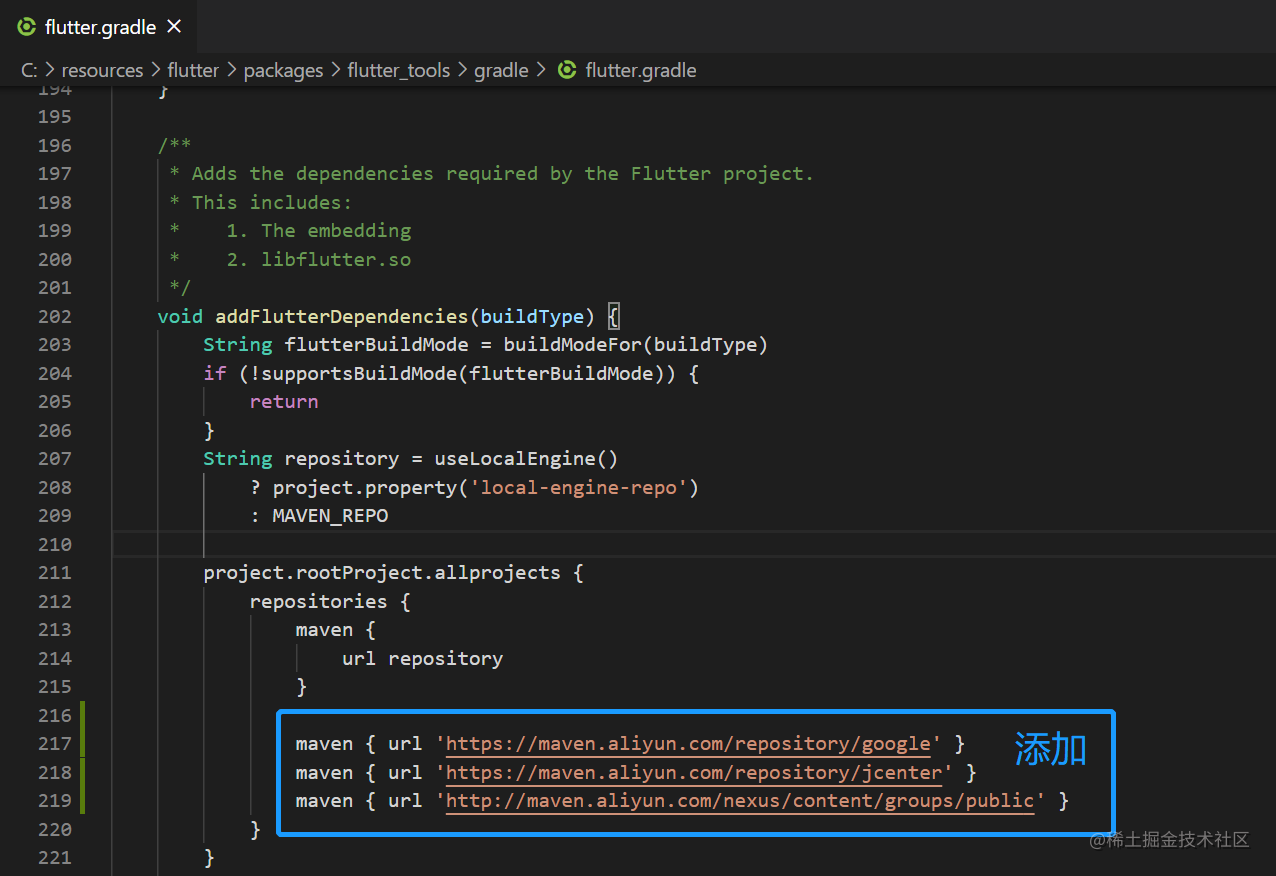Click the green gutter change indicator beside line 216
The height and width of the screenshot is (876, 1276).
pyautogui.click(x=83, y=716)
